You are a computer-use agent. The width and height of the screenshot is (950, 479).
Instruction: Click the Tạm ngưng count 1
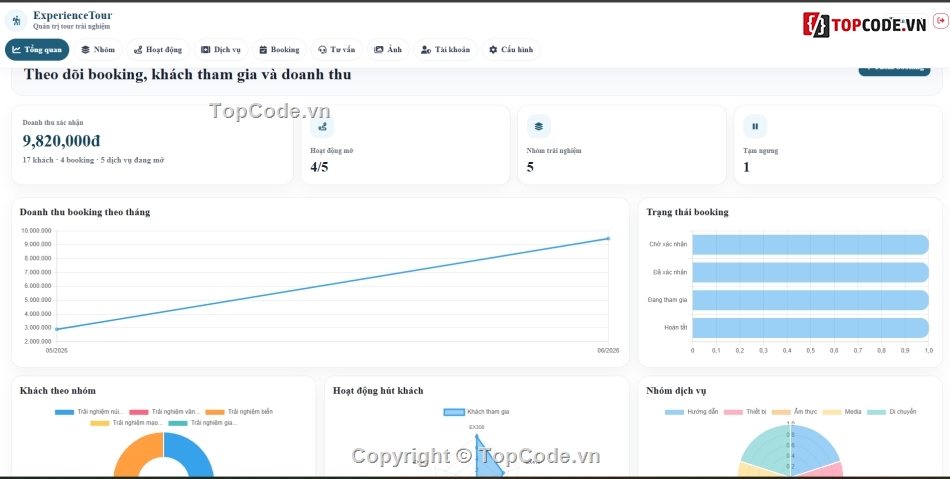click(746, 167)
